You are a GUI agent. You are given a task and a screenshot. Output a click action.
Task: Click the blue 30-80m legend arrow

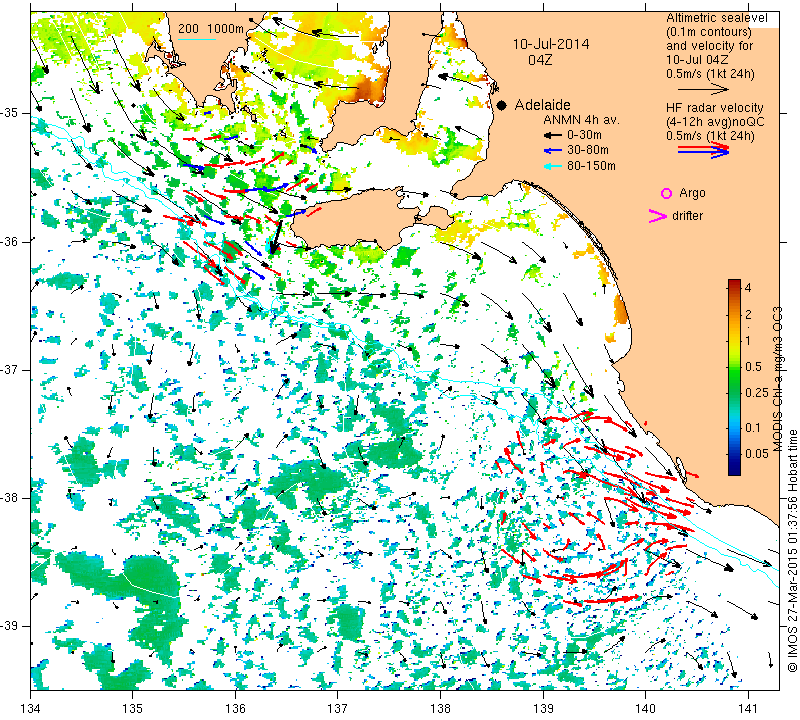point(552,151)
